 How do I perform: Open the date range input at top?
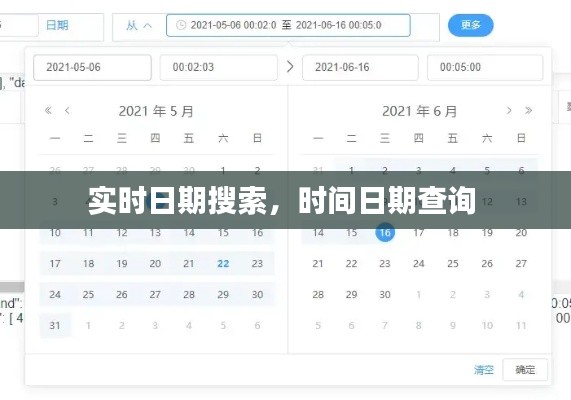pos(288,25)
